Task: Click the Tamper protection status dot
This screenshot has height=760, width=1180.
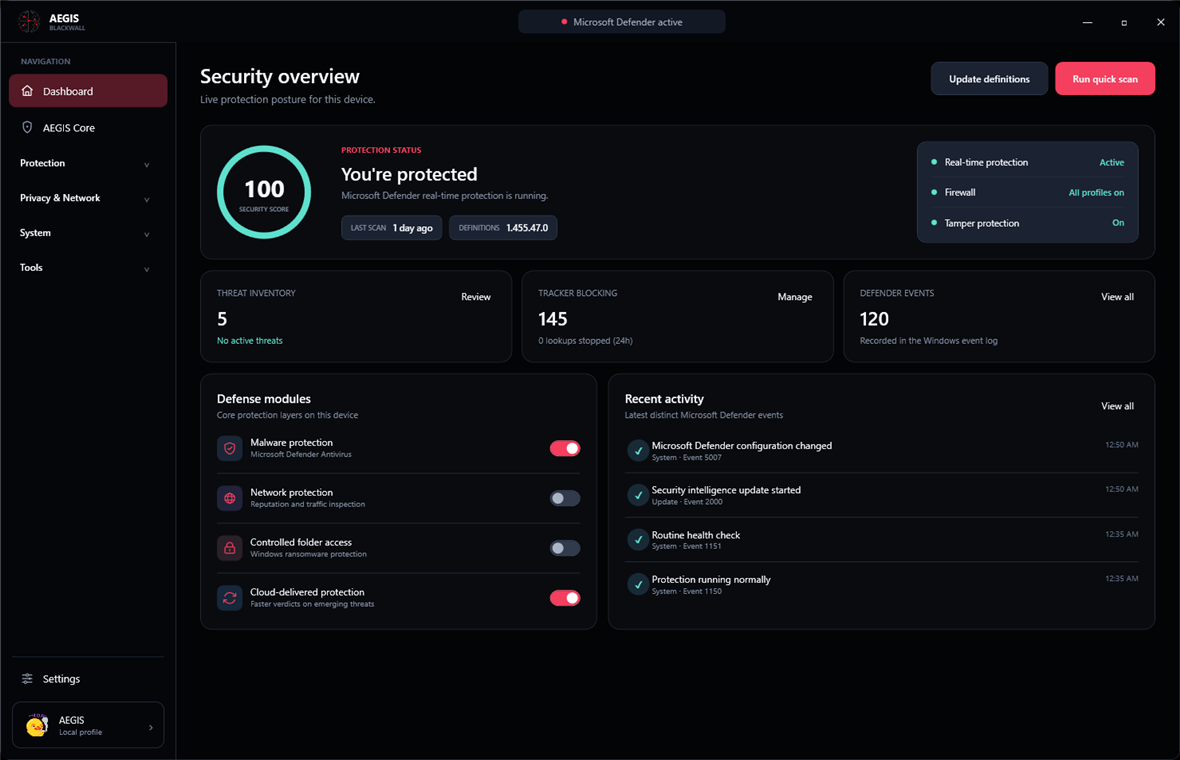Action: [934, 223]
